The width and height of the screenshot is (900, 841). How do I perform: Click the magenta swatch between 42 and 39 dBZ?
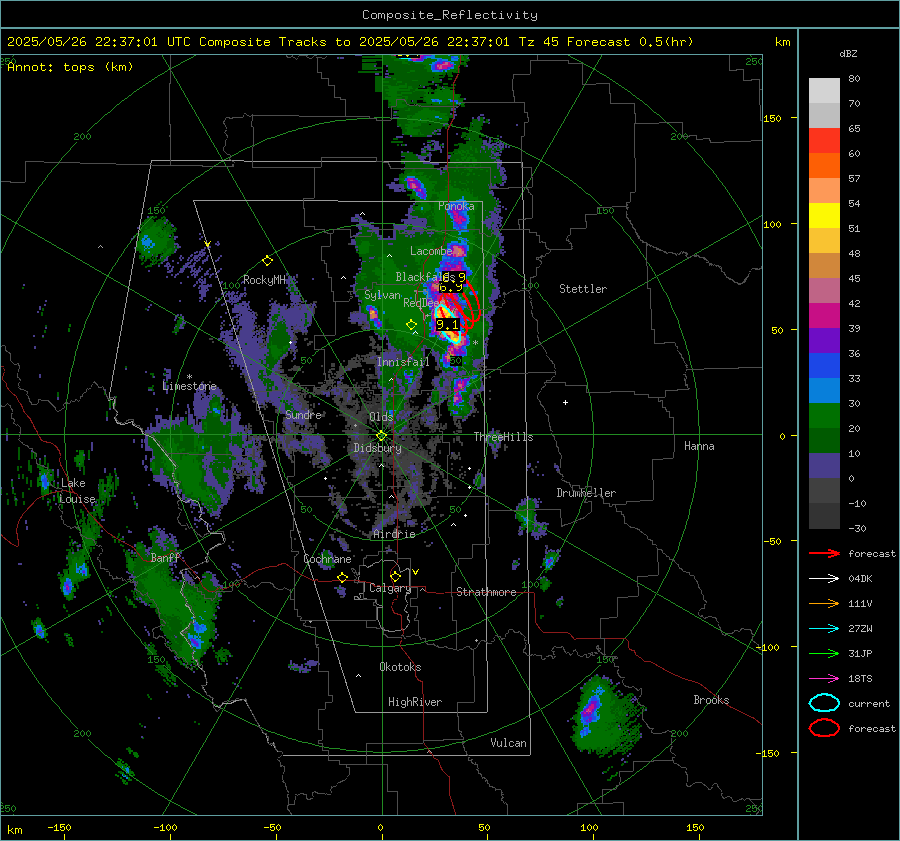coord(824,316)
